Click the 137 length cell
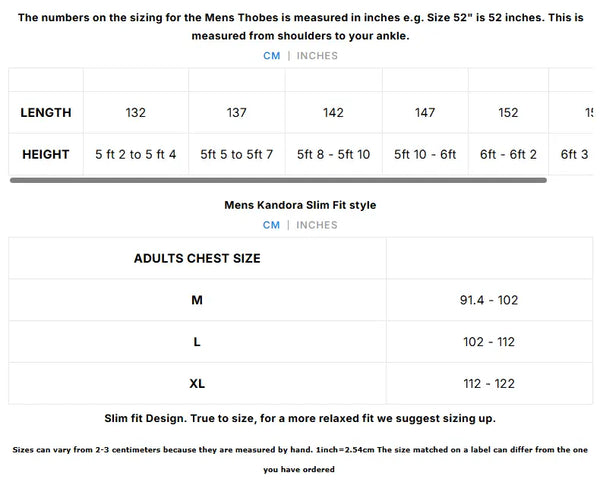Viewport: 600px width, 482px height. pyautogui.click(x=237, y=113)
